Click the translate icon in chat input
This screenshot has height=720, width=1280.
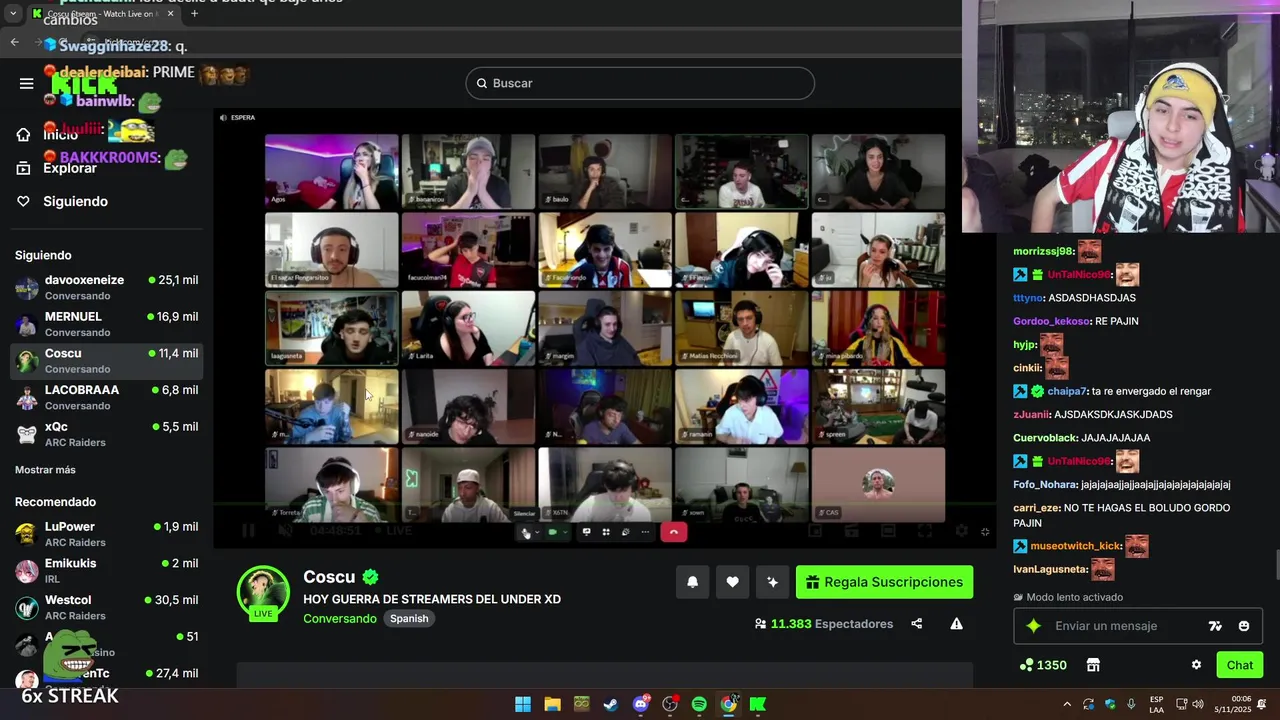tap(1215, 626)
